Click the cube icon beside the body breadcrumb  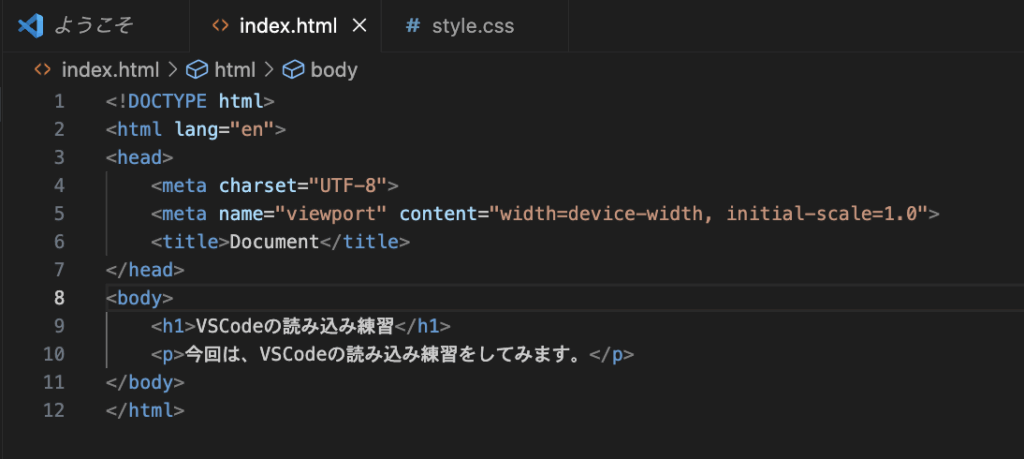pos(293,69)
